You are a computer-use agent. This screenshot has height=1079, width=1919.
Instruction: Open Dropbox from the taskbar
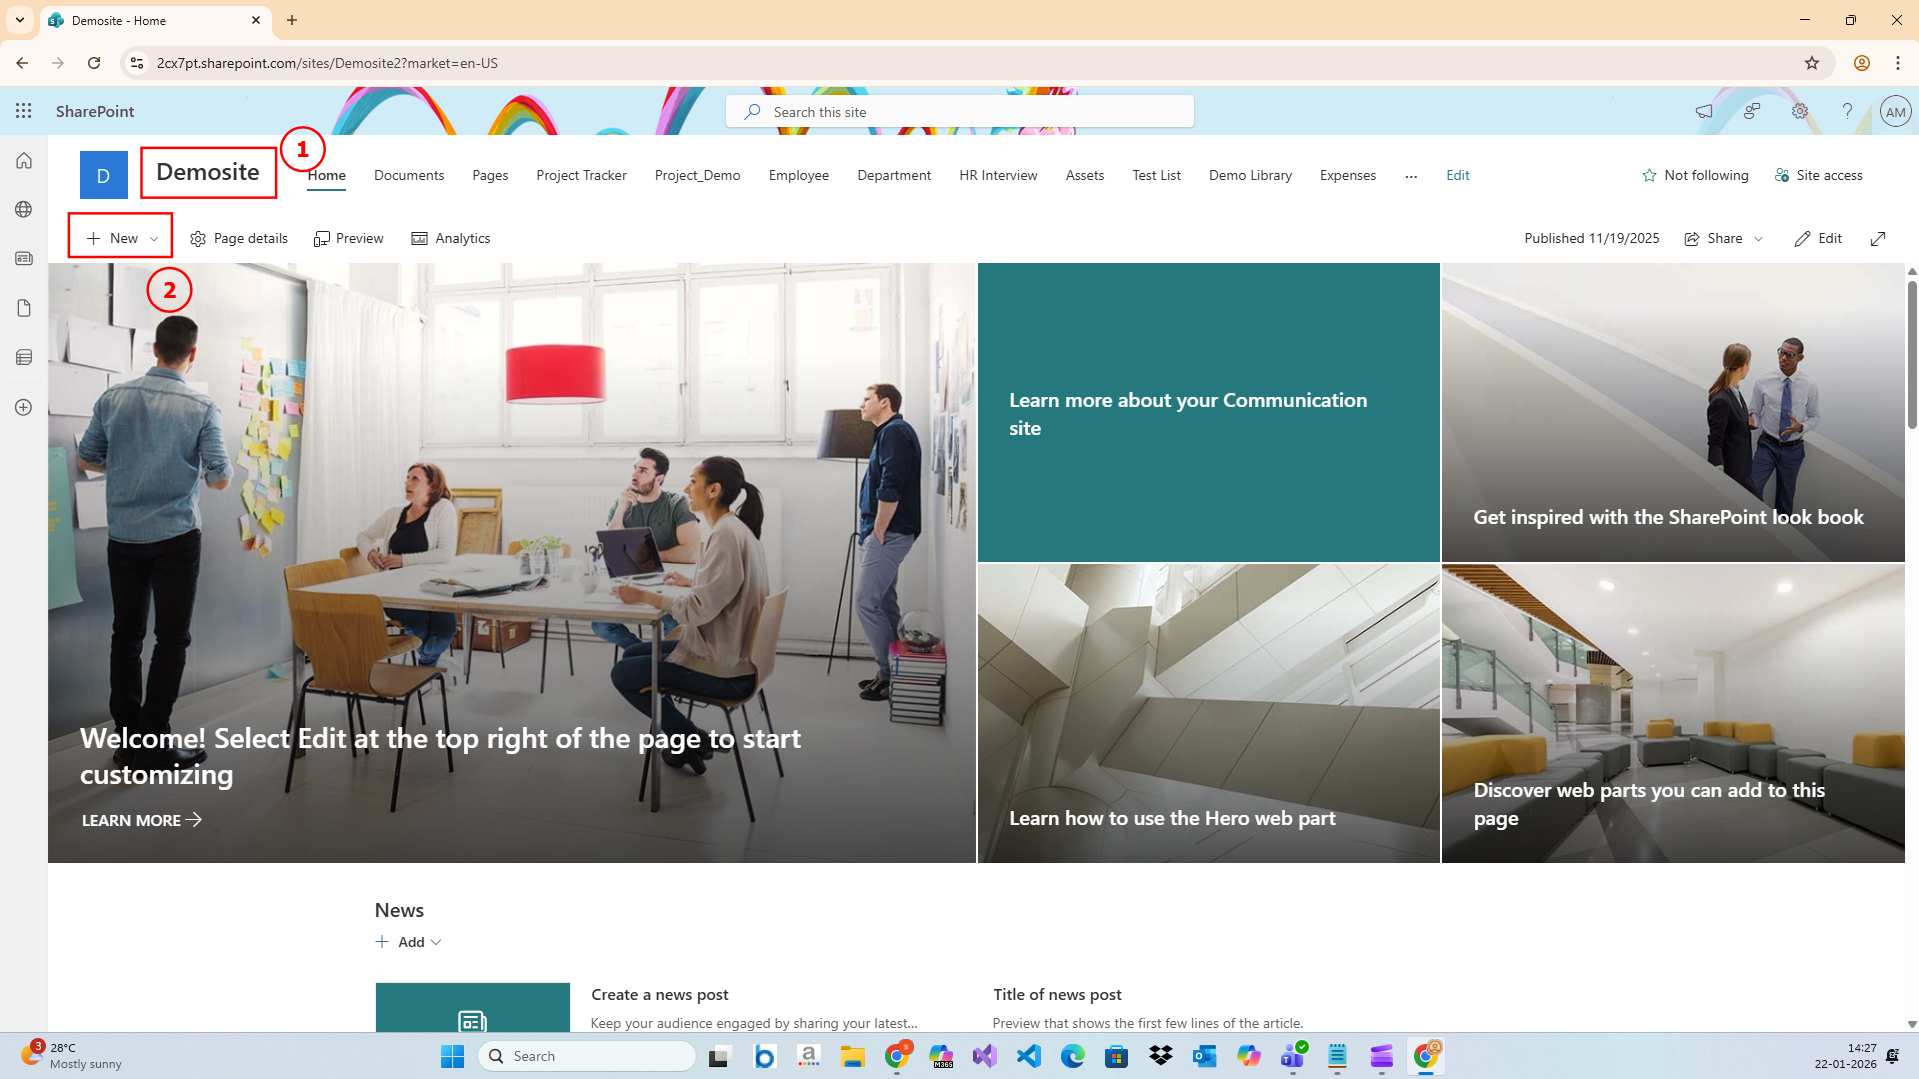tap(1161, 1056)
